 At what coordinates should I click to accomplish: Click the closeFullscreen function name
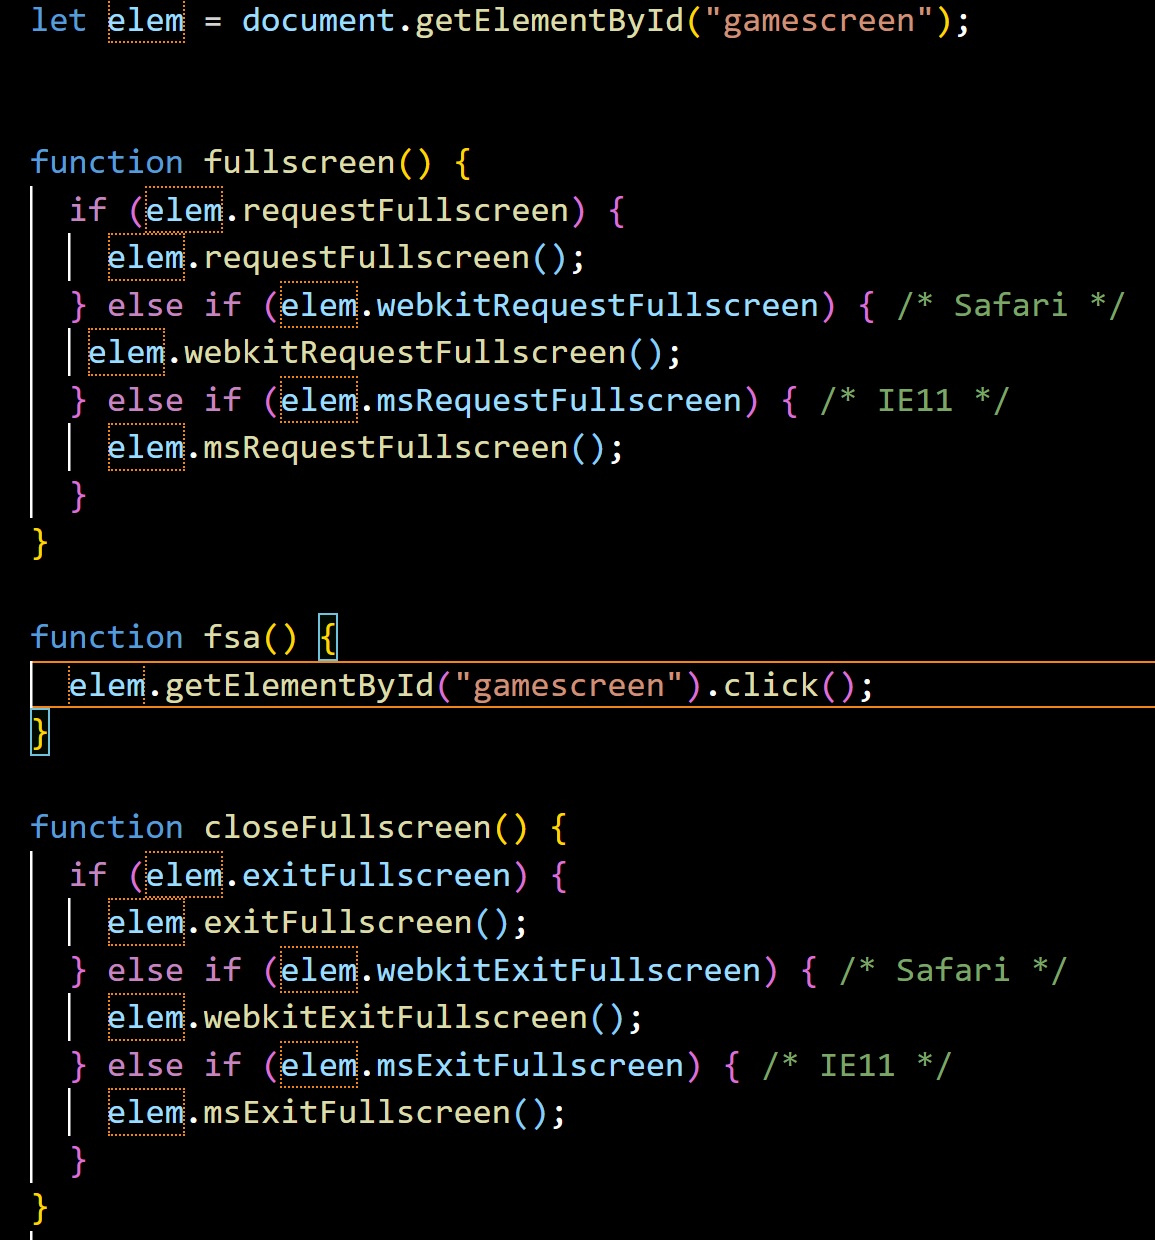coord(347,827)
